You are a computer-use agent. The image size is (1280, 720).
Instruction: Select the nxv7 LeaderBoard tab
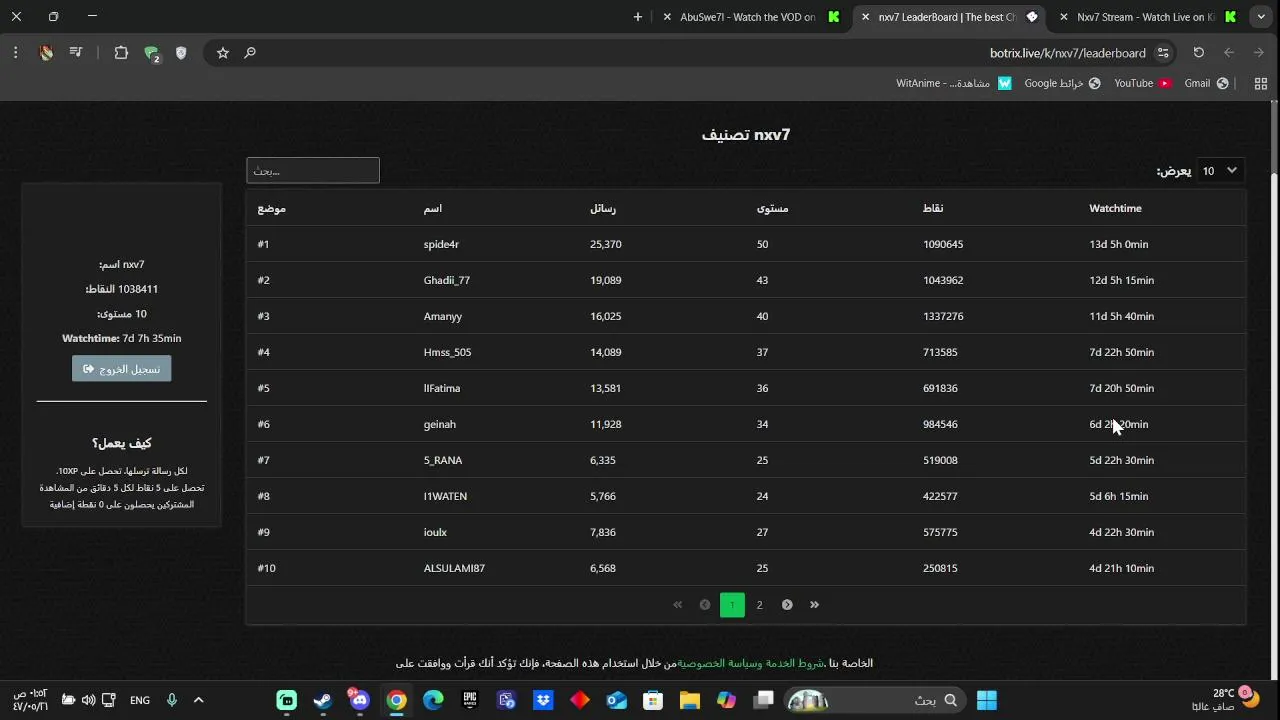[950, 17]
